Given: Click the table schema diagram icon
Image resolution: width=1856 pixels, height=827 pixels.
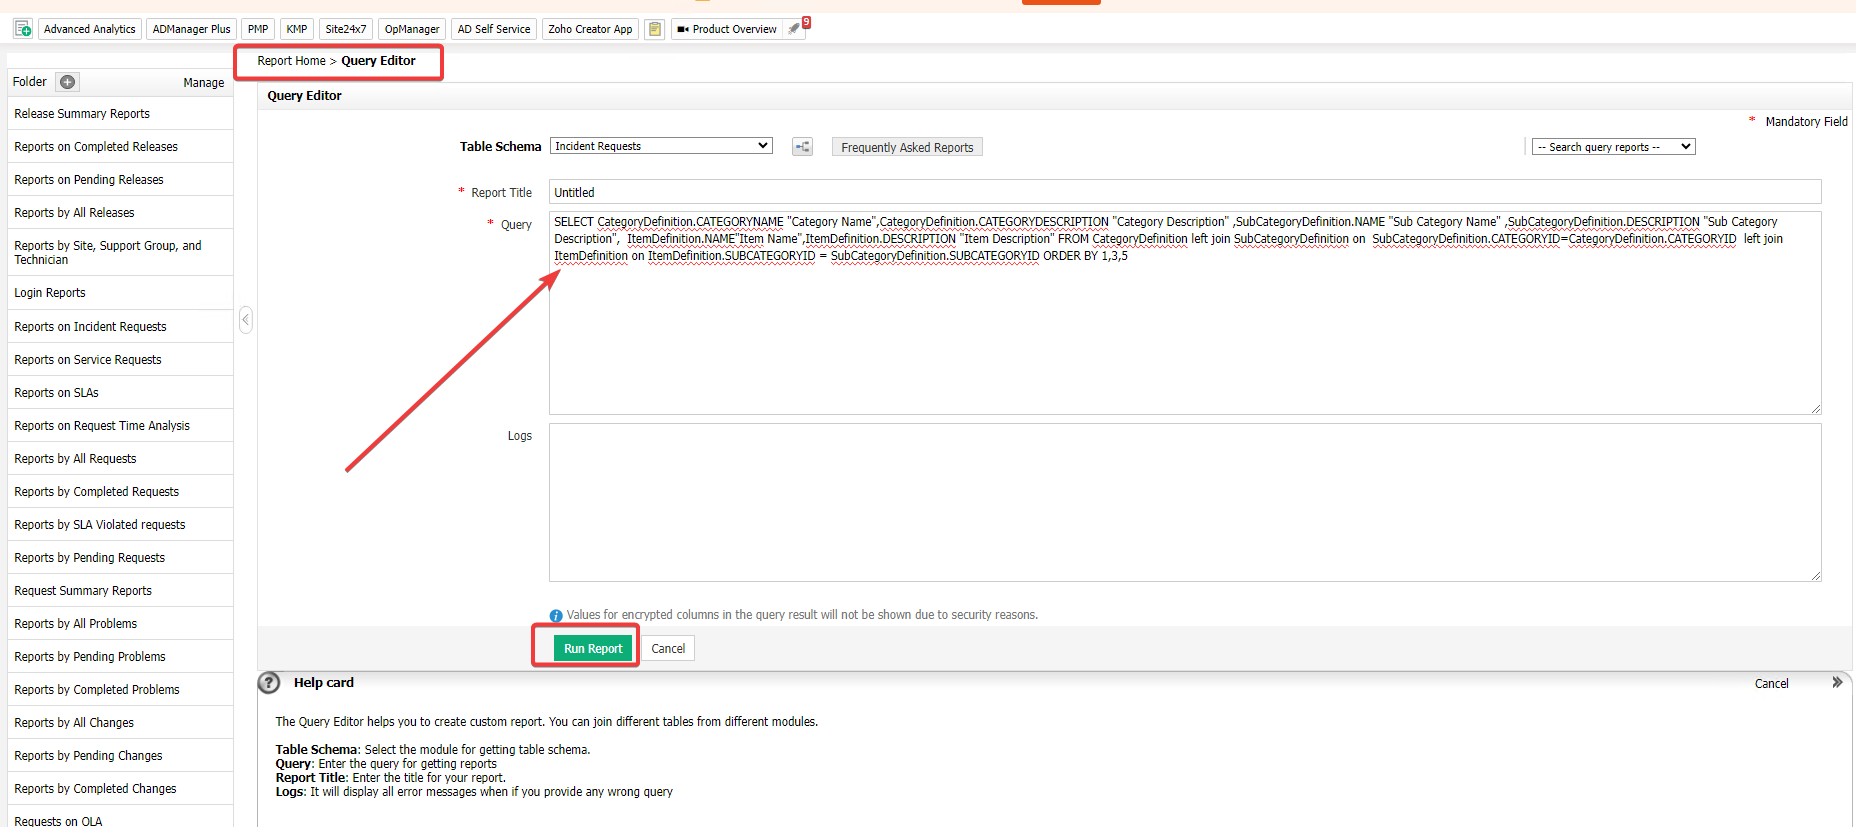Looking at the screenshot, I should coord(802,147).
